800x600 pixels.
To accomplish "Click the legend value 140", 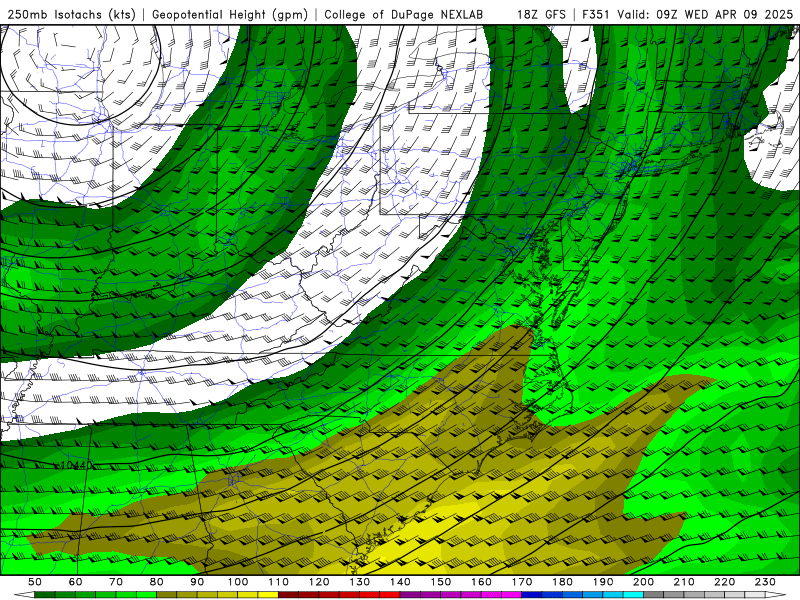I will [x=400, y=582].
